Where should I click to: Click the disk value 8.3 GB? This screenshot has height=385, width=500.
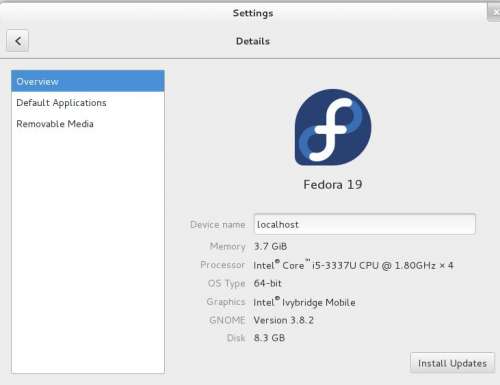click(x=269, y=338)
